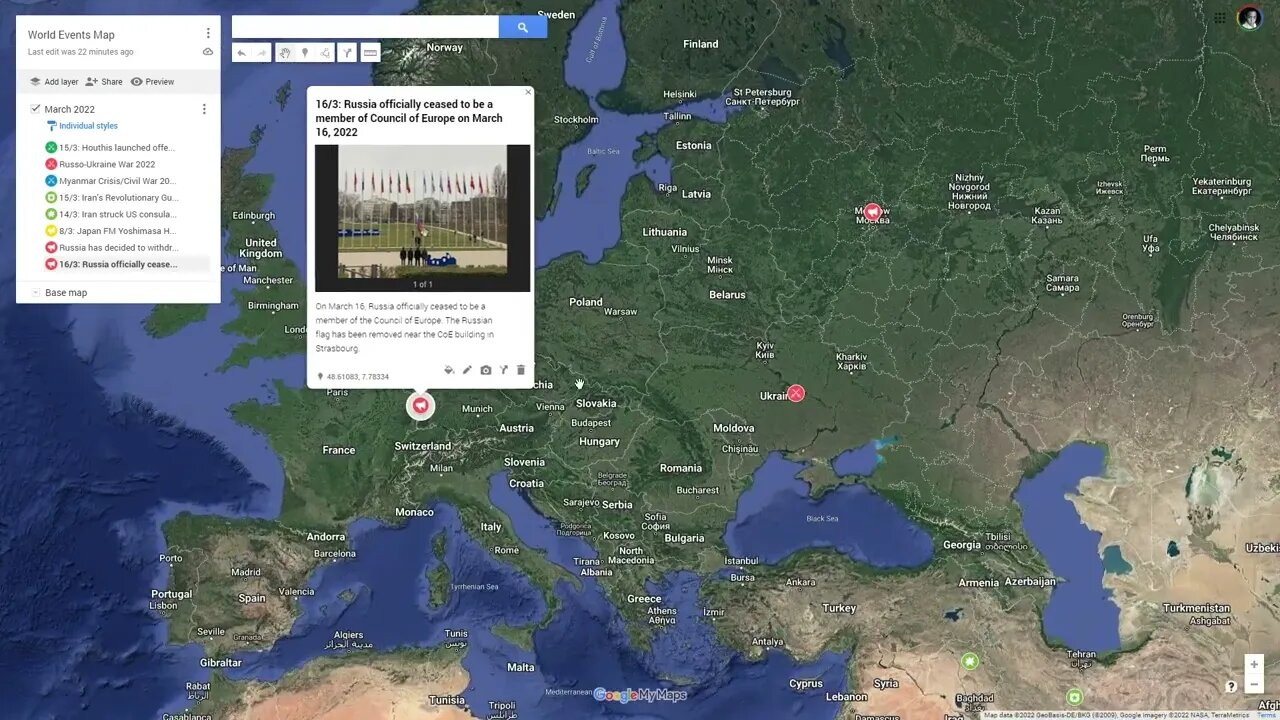Add image via camera icon in popup
1280x720 pixels.
486,370
